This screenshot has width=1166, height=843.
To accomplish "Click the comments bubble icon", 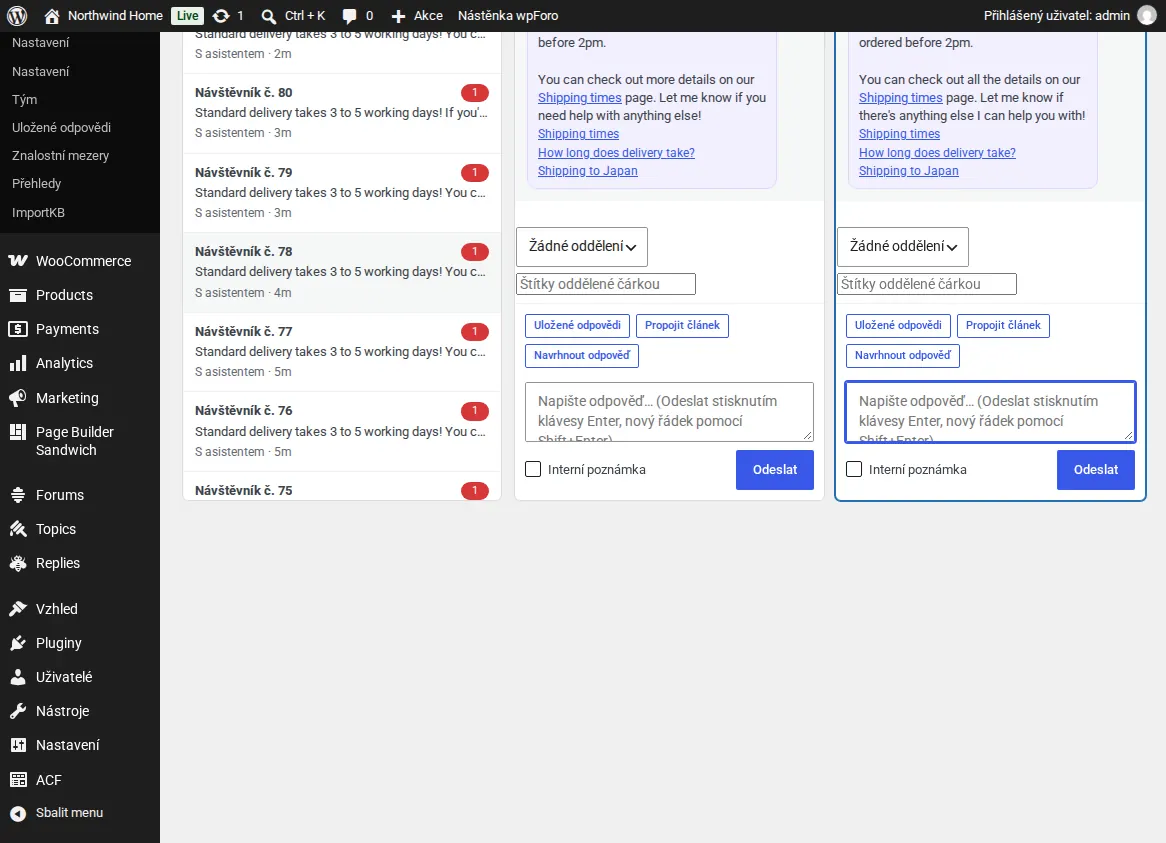I will (349, 16).
